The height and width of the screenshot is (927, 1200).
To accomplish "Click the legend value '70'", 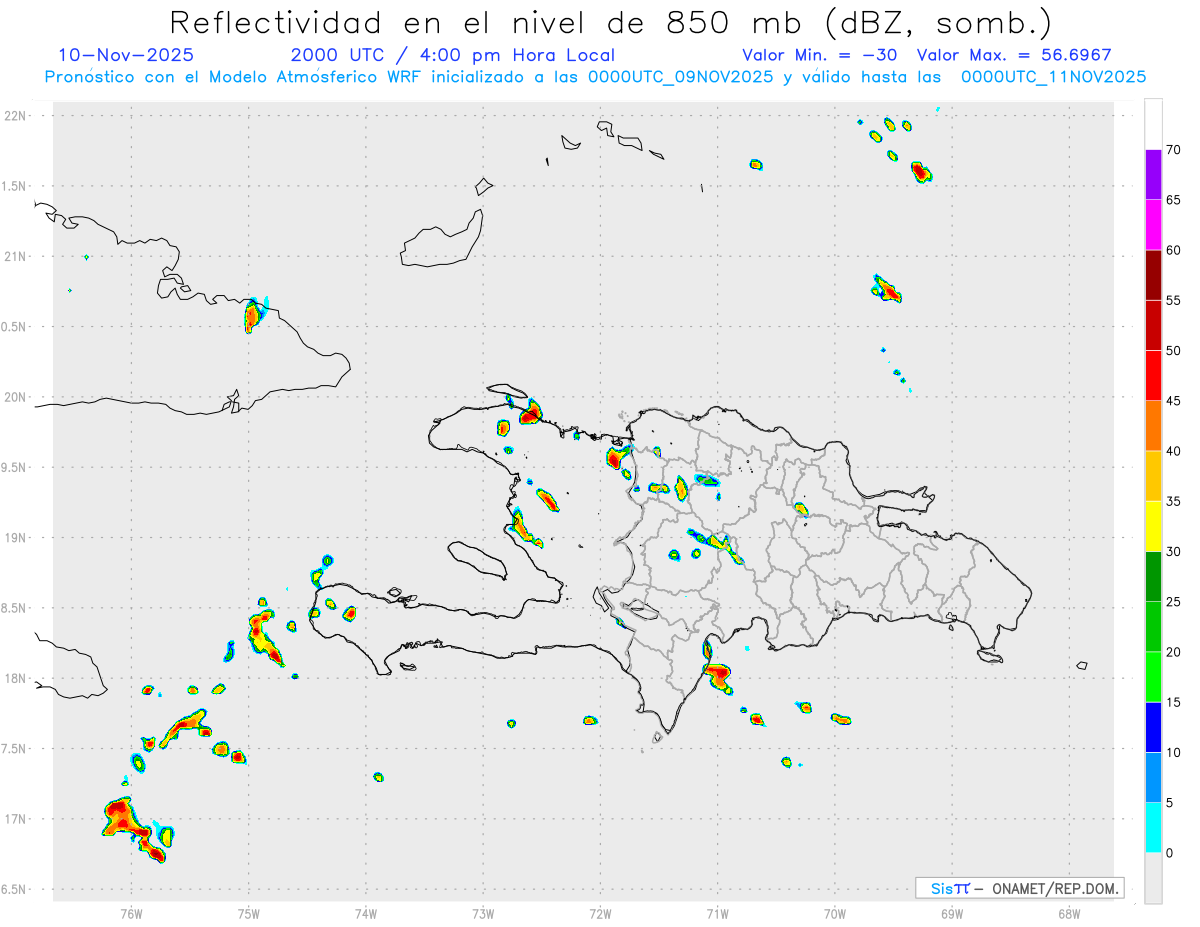I will coord(1174,150).
